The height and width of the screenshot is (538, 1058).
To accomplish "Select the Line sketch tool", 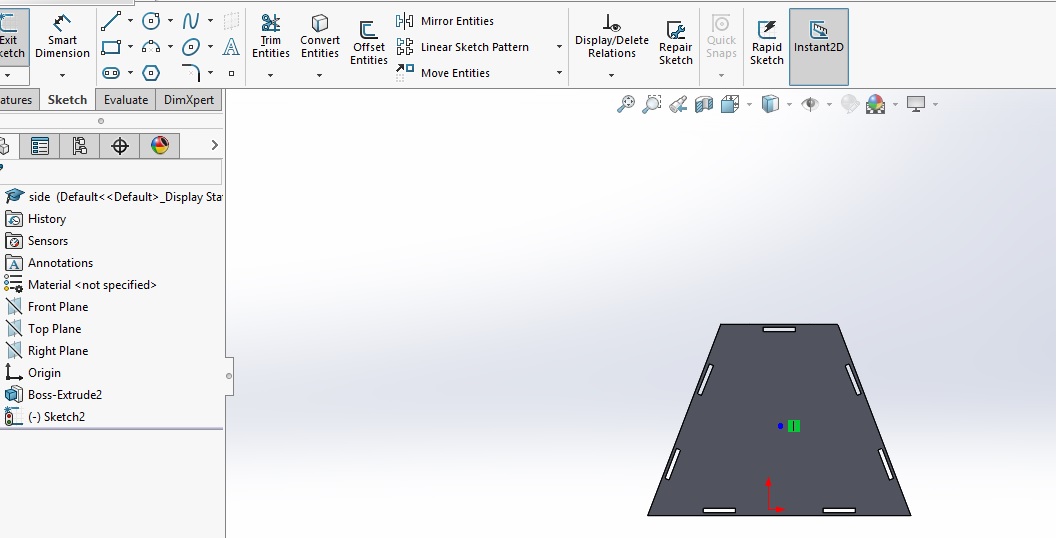I will 111,22.
